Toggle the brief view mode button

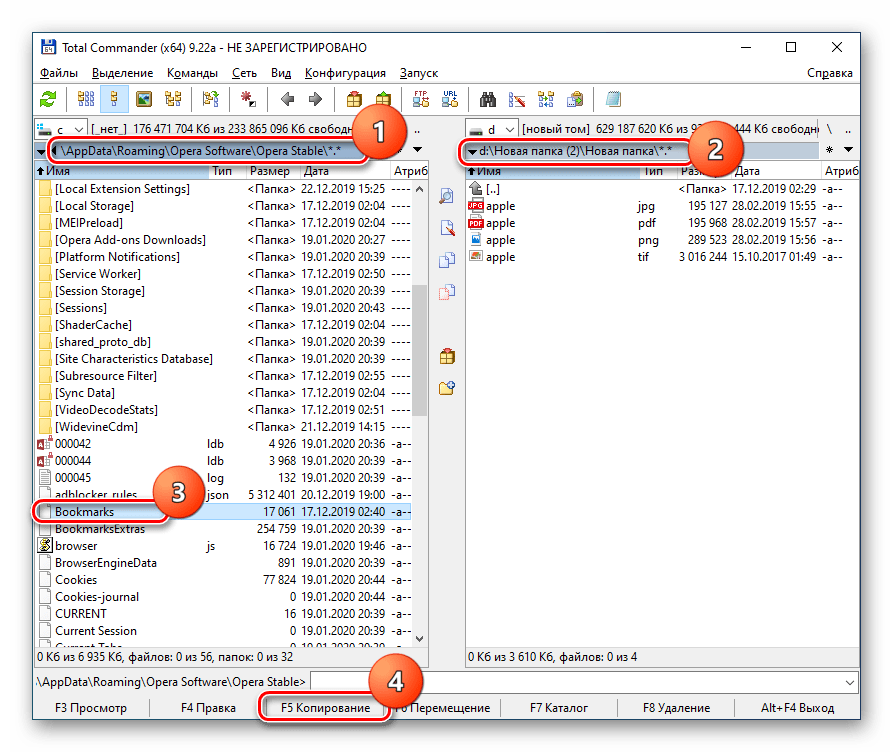coord(86,99)
